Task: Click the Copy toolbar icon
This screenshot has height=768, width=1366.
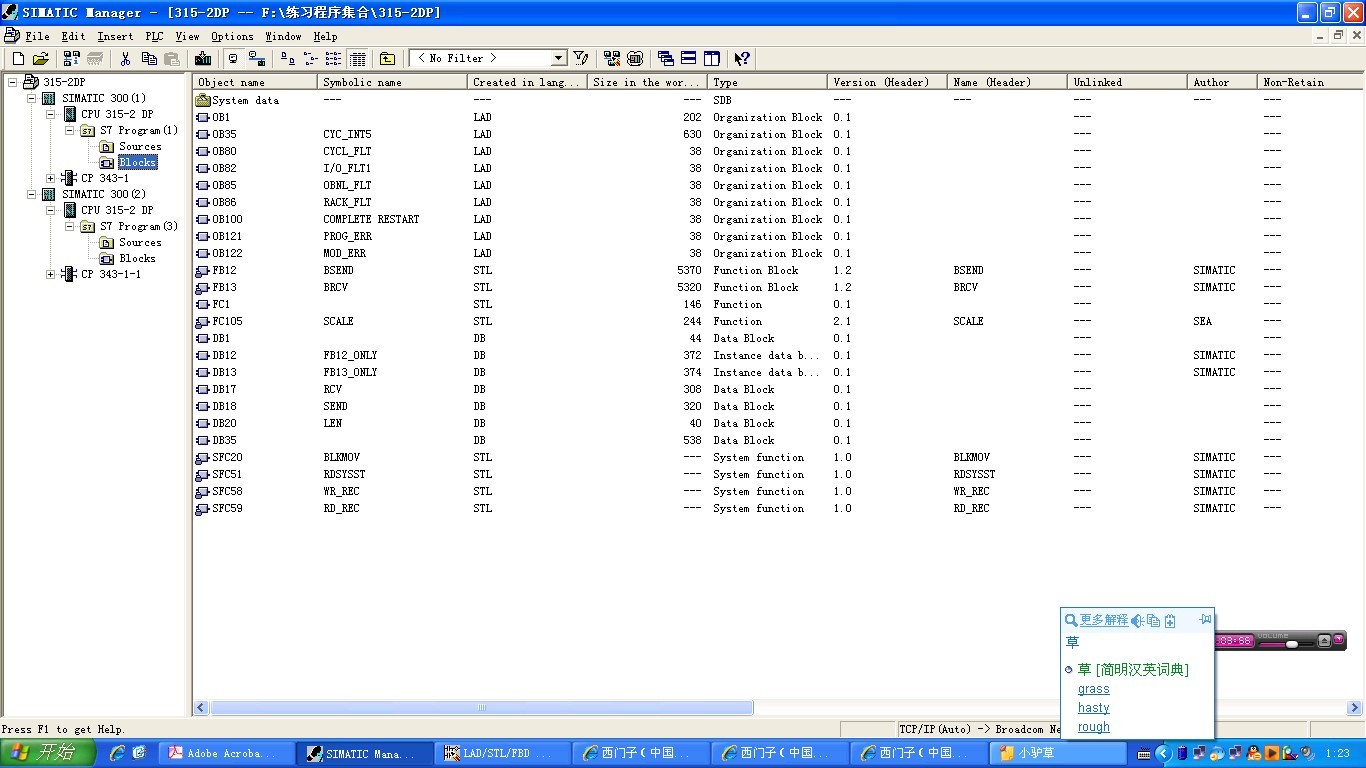Action: (149, 59)
